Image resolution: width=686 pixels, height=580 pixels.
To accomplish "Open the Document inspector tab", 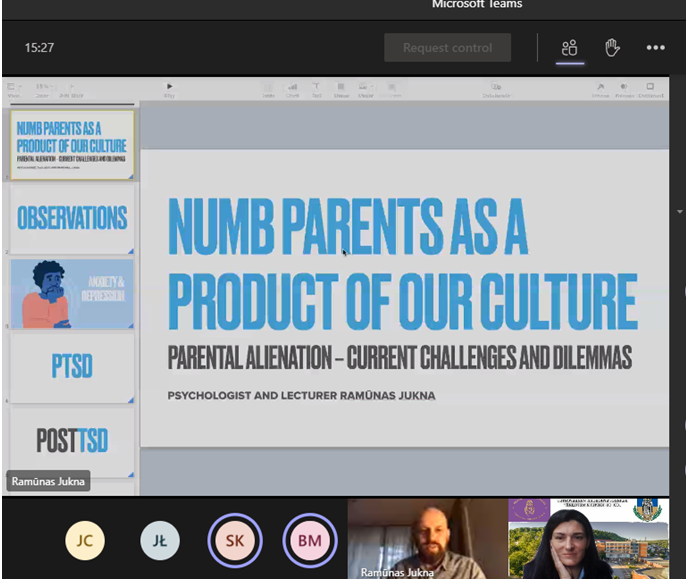I will pos(650,89).
